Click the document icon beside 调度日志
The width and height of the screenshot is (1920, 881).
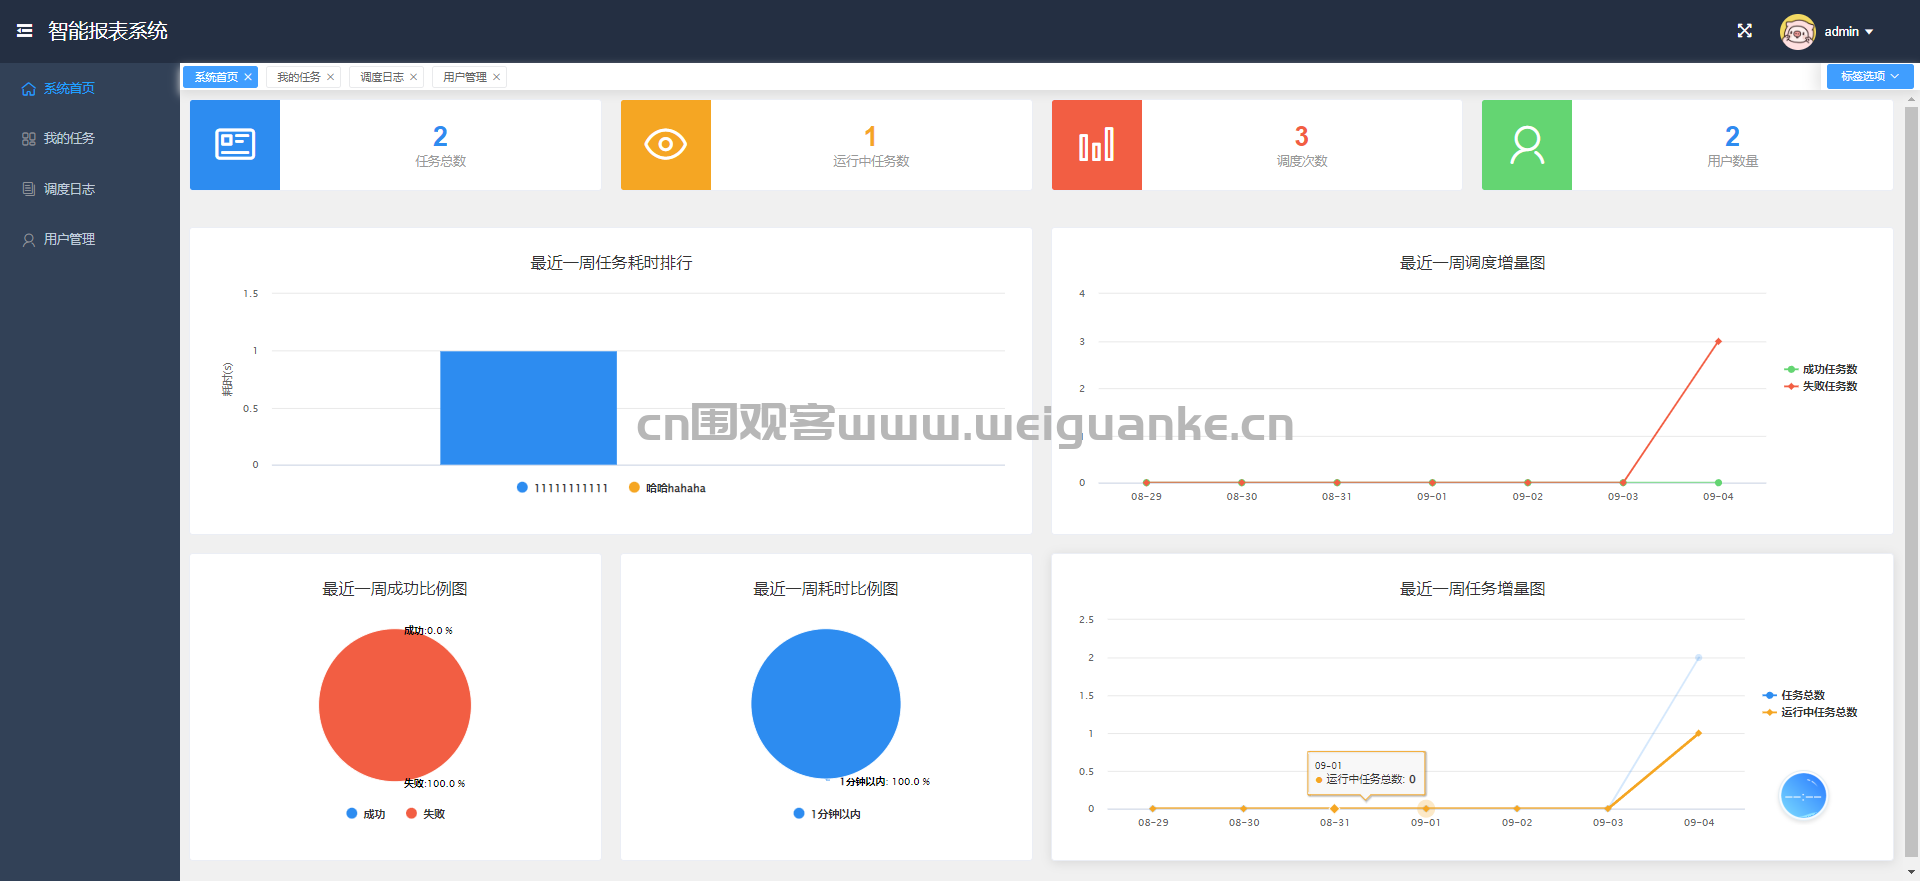[29, 189]
